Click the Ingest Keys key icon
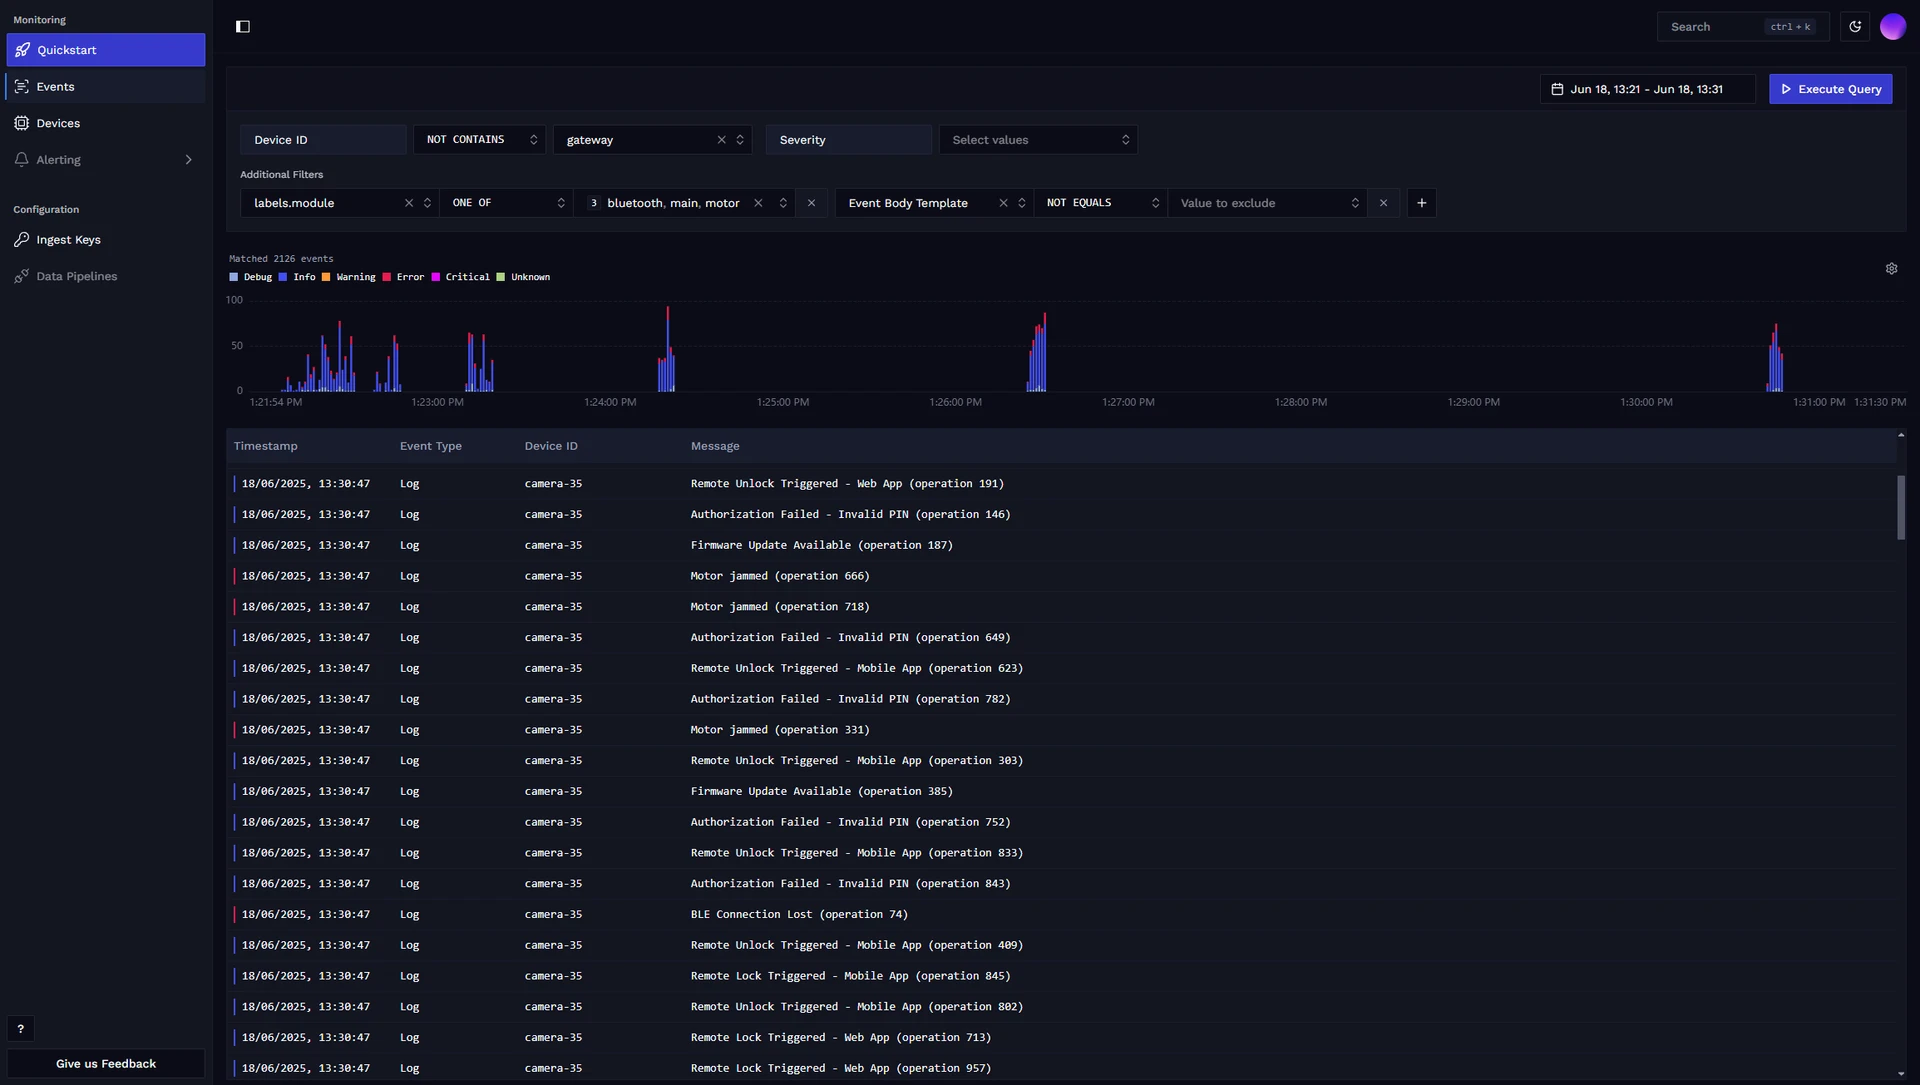The width and height of the screenshot is (1920, 1085). pos(21,240)
